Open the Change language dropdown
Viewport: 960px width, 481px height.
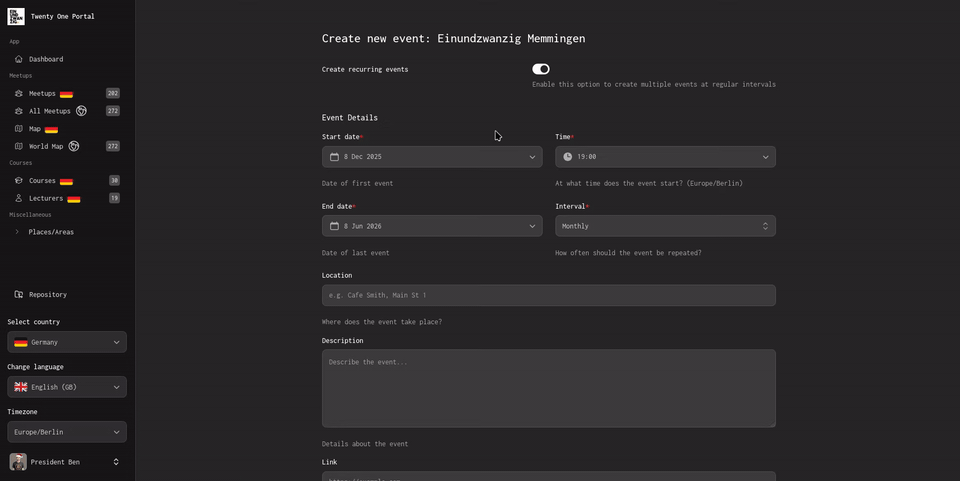67,387
